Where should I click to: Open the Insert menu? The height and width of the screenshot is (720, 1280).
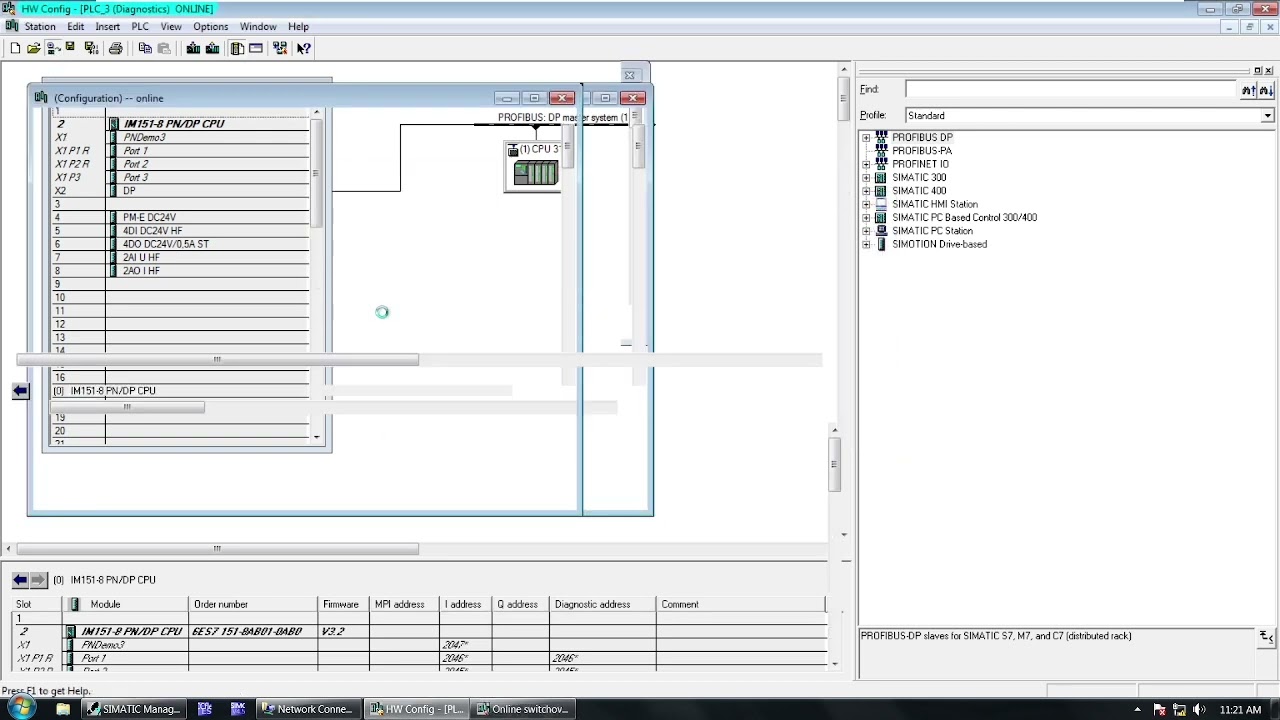point(107,27)
